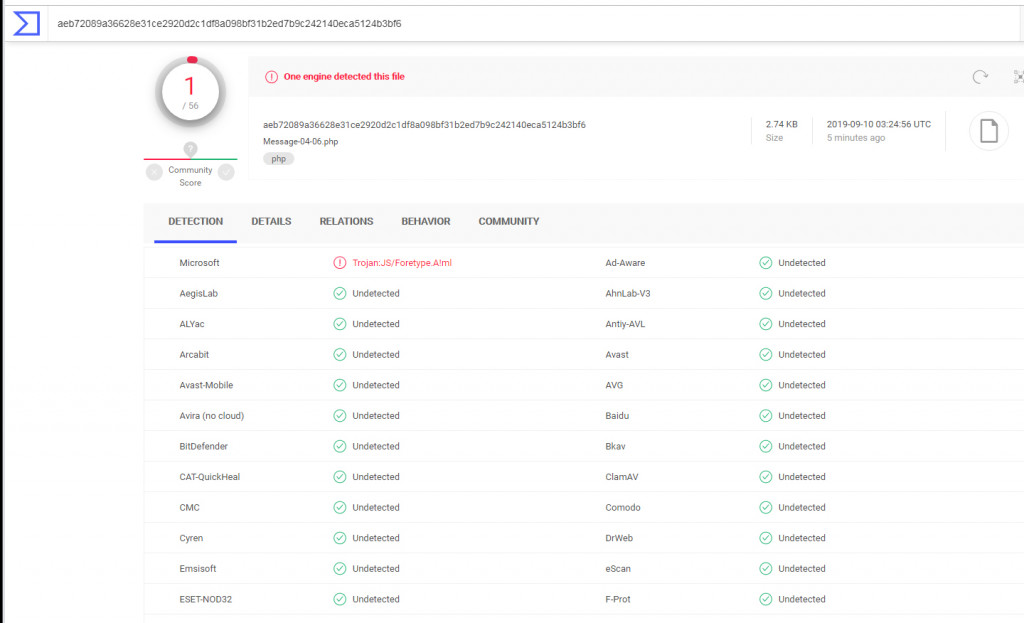
Task: Click the green check icon for ALYac
Action: coord(340,324)
